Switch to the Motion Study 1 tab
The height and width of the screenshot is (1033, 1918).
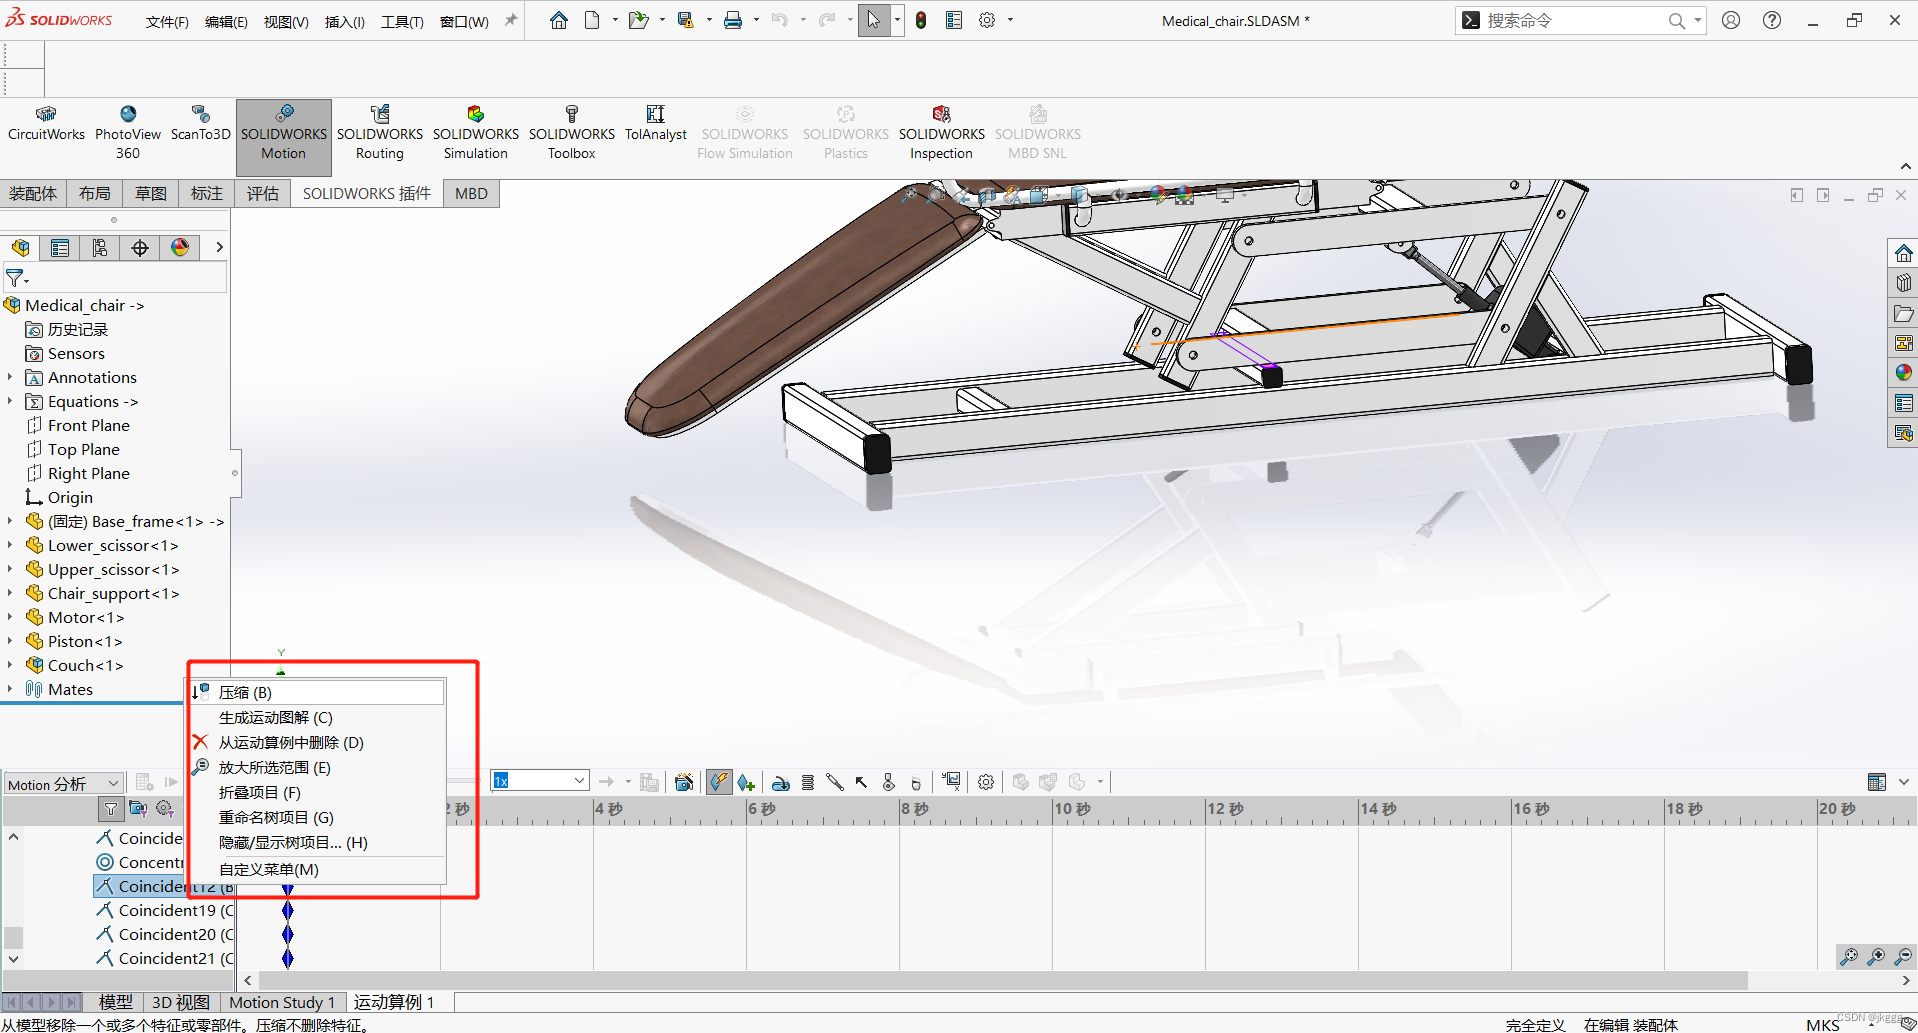pos(282,1002)
